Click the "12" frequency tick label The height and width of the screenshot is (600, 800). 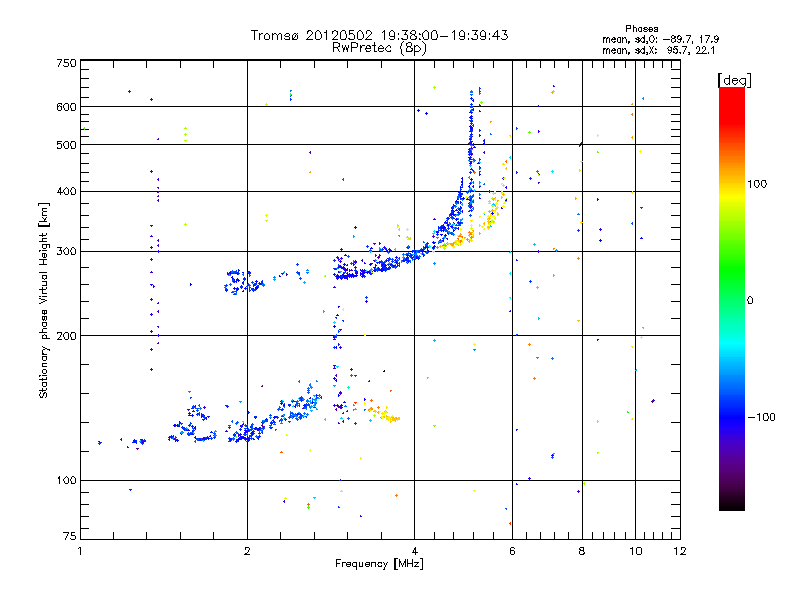click(680, 552)
